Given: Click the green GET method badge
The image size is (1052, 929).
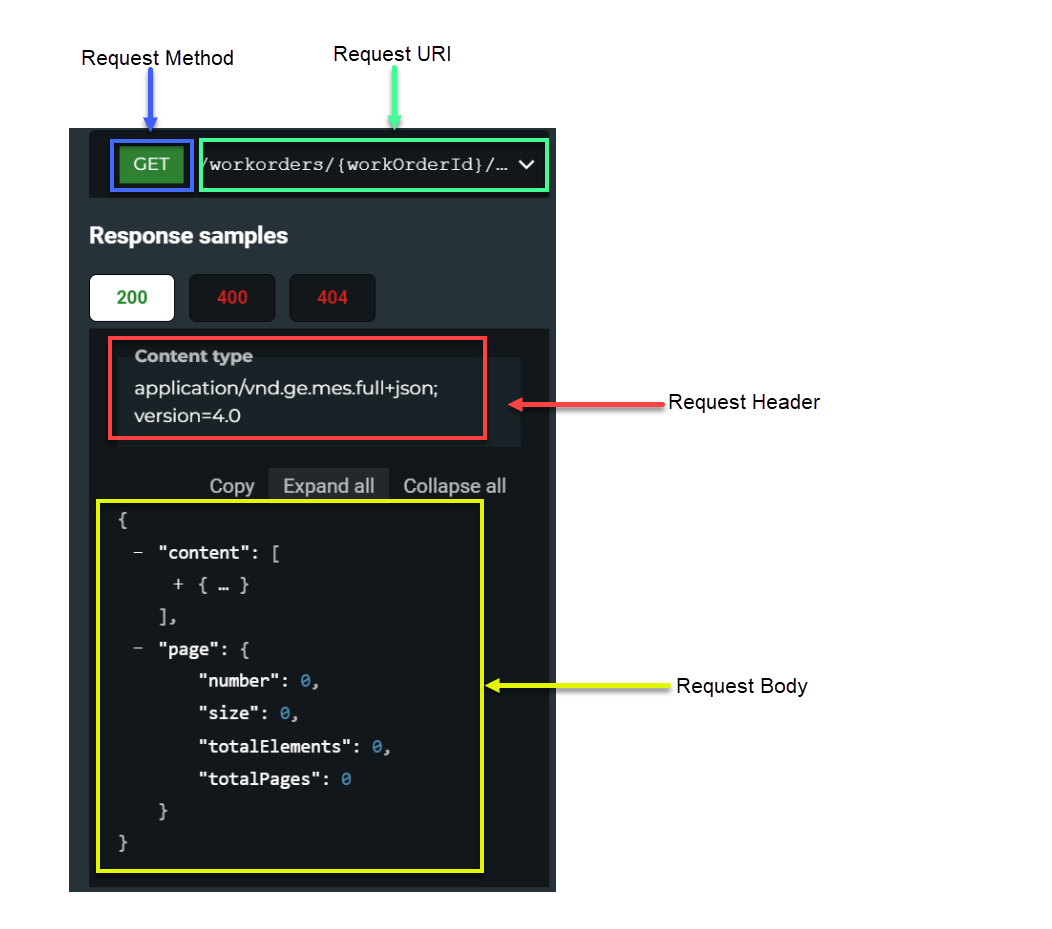Looking at the screenshot, I should (x=151, y=164).
